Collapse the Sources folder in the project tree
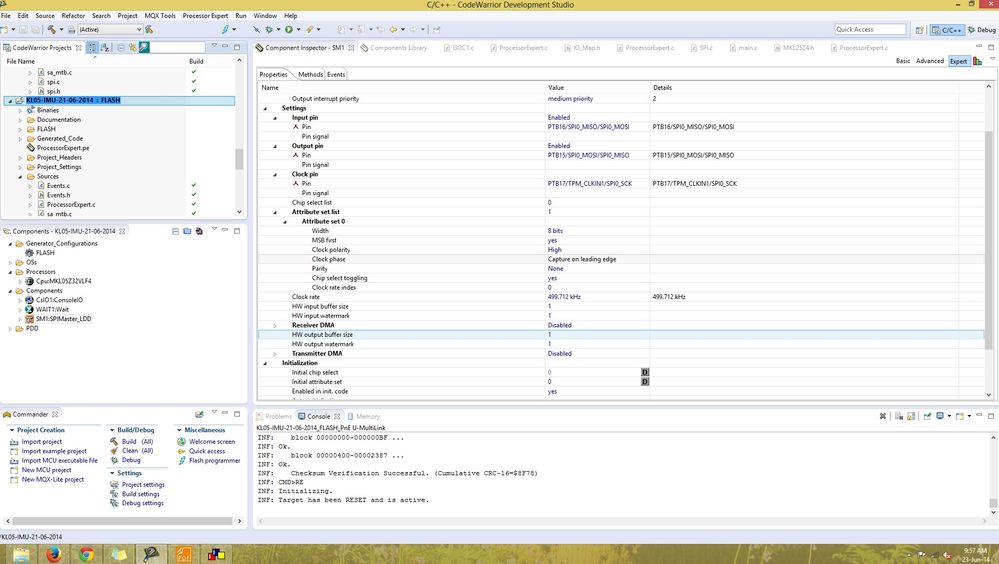This screenshot has height=564, width=999. point(20,177)
